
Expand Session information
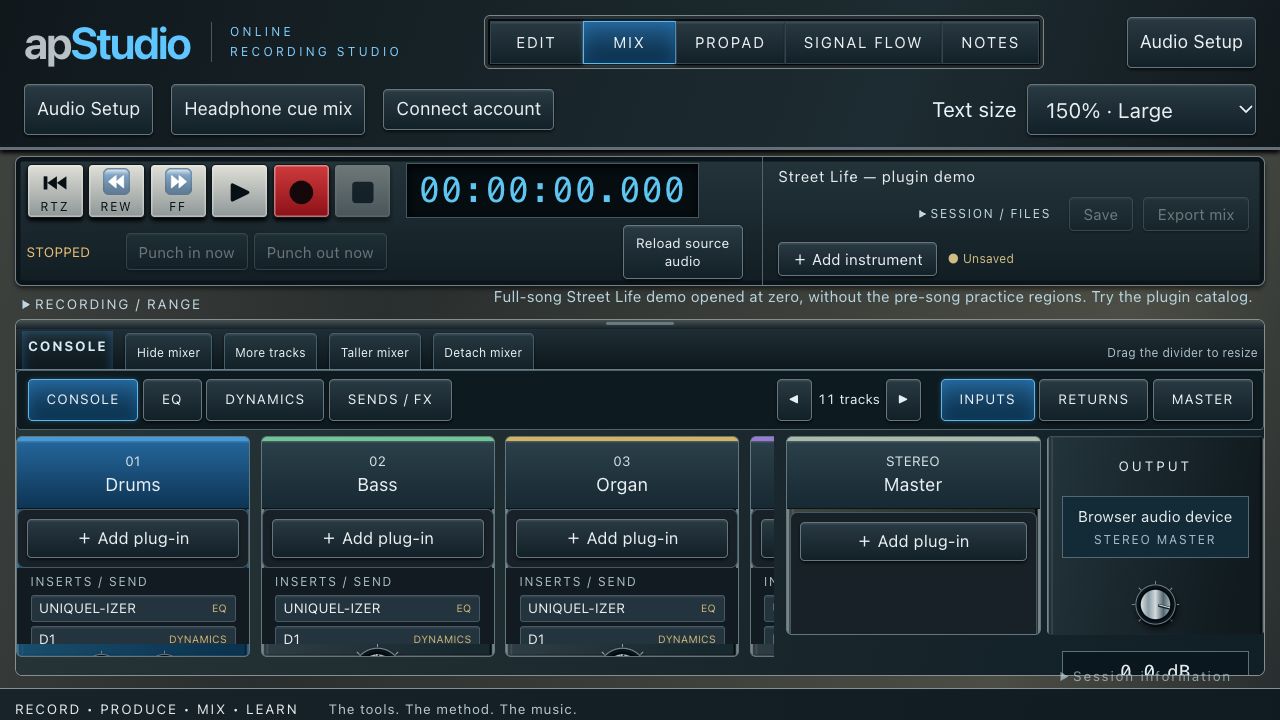click(x=1145, y=676)
